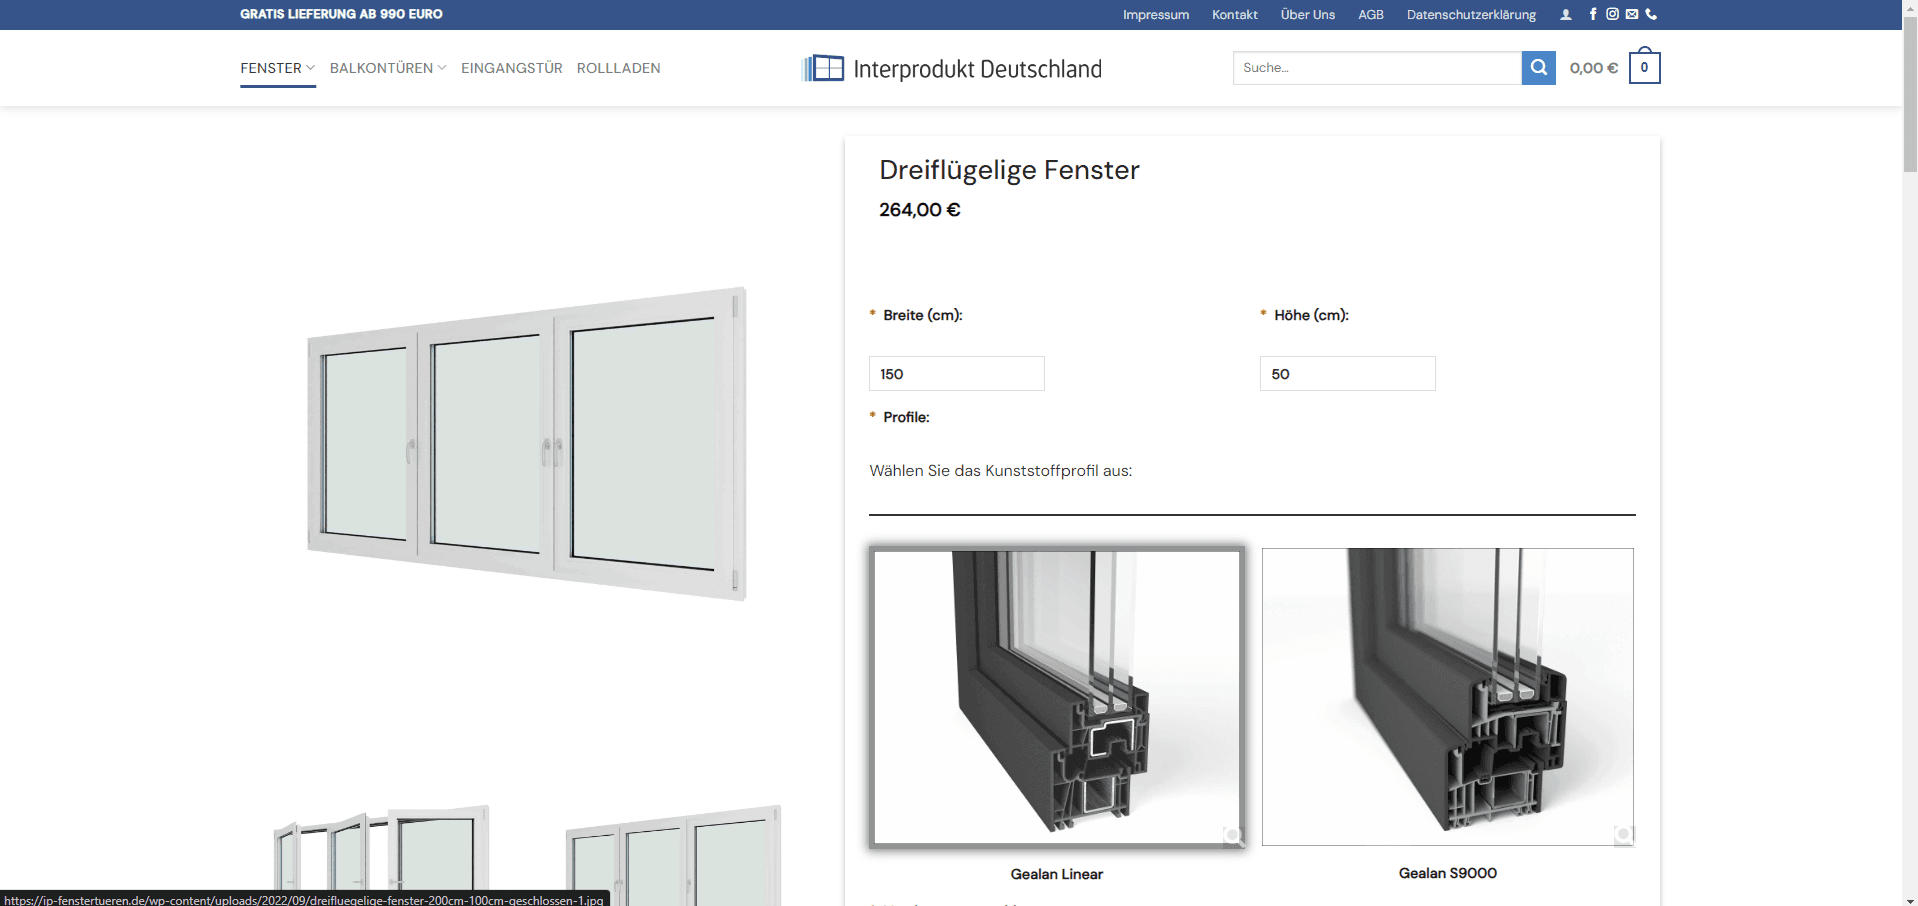Click the Höhe height input field
This screenshot has width=1918, height=906.
1346,374
